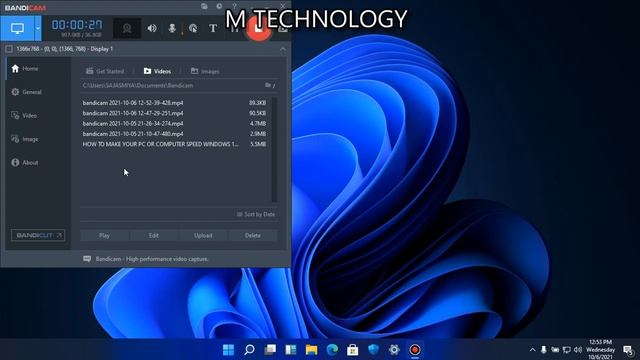Click the recording timer display
This screenshot has height=360, width=640.
coord(77,25)
